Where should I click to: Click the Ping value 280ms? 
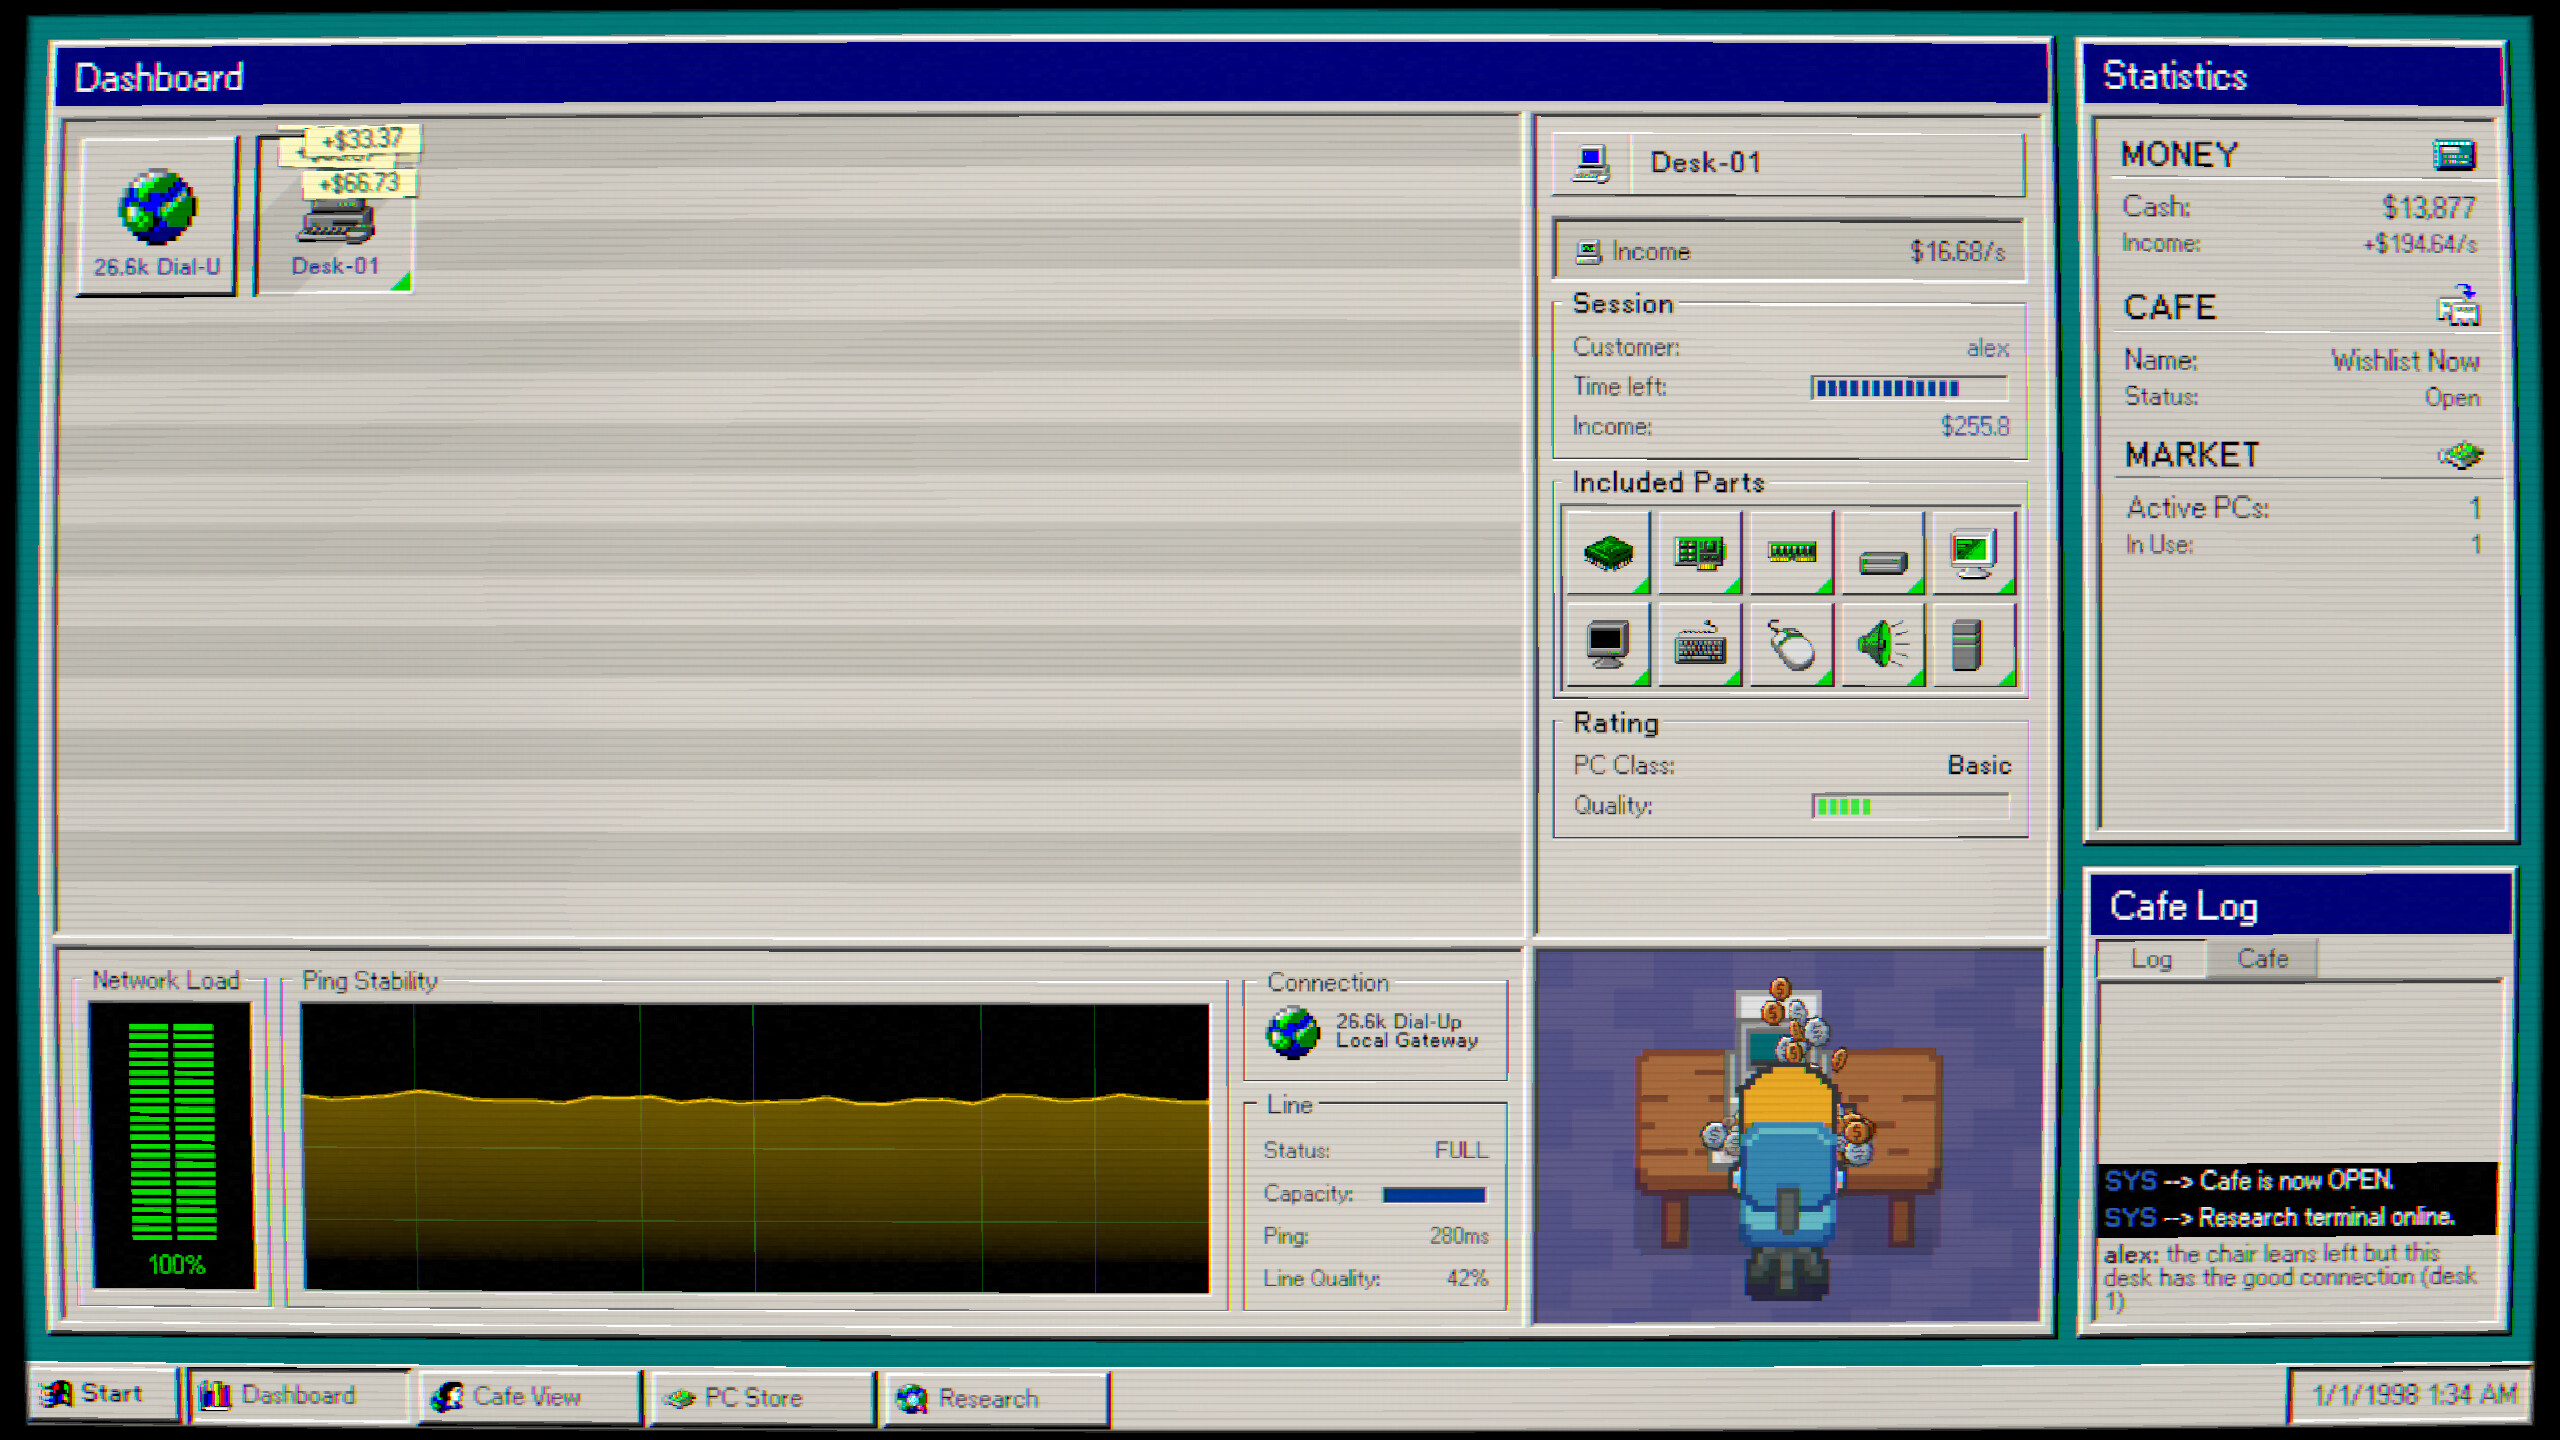pos(1459,1236)
